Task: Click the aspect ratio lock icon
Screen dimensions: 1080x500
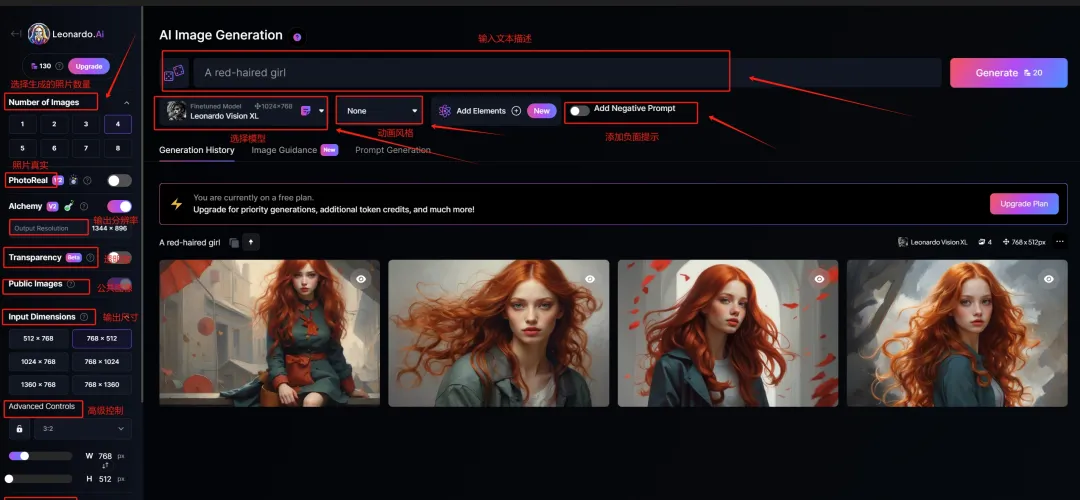Action: 19,429
